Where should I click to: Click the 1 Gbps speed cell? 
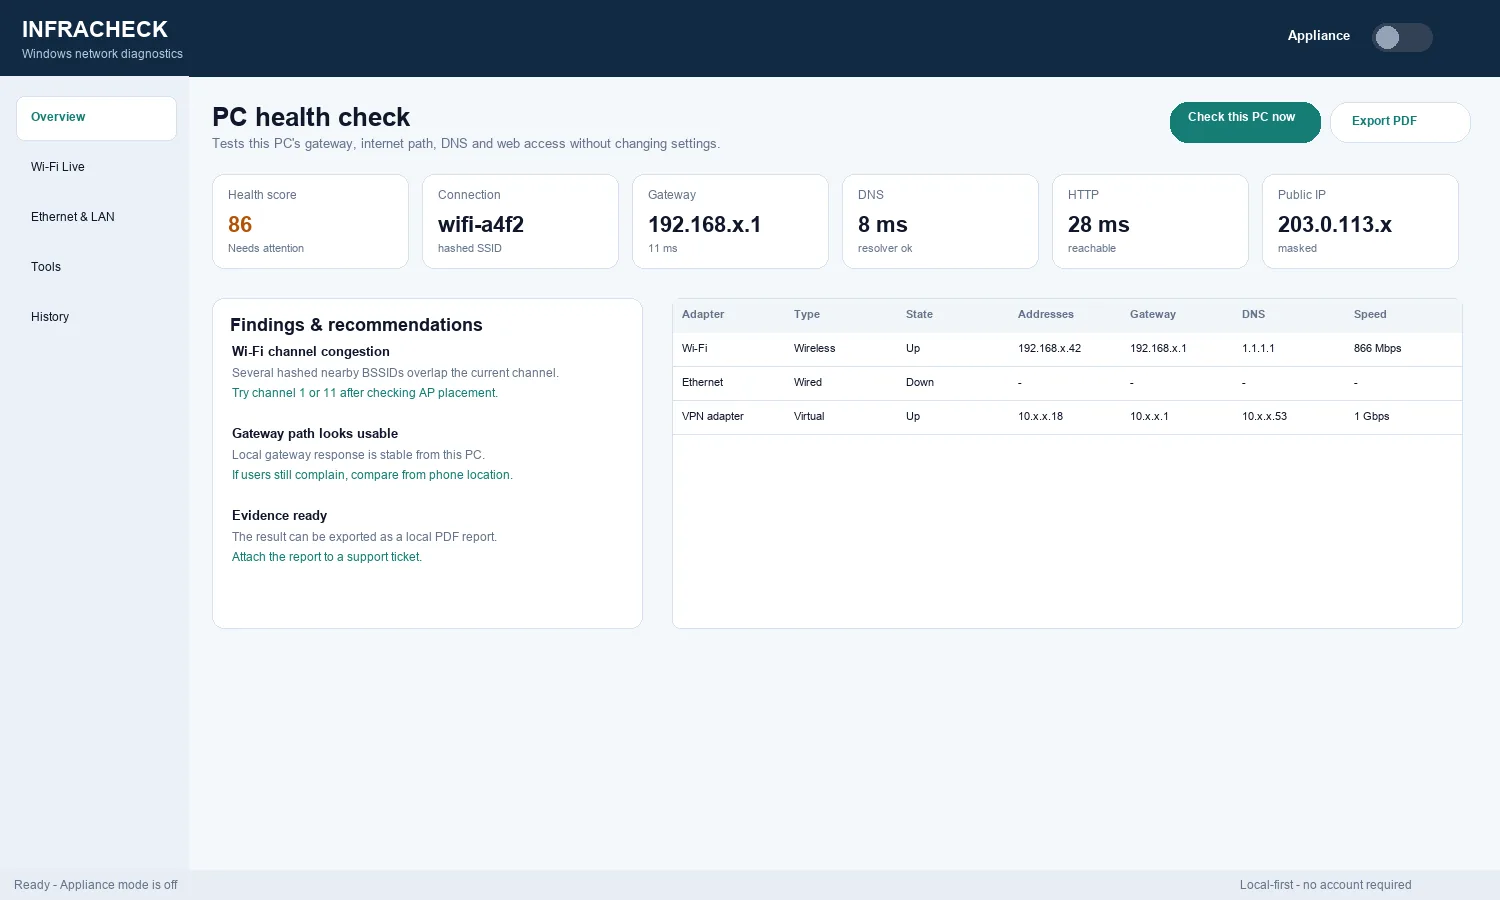(1372, 416)
